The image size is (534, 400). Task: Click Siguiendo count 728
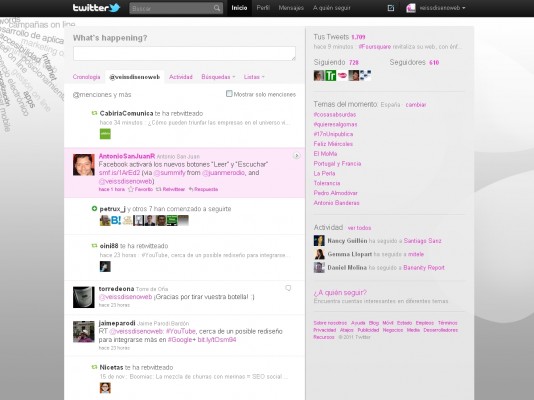354,63
